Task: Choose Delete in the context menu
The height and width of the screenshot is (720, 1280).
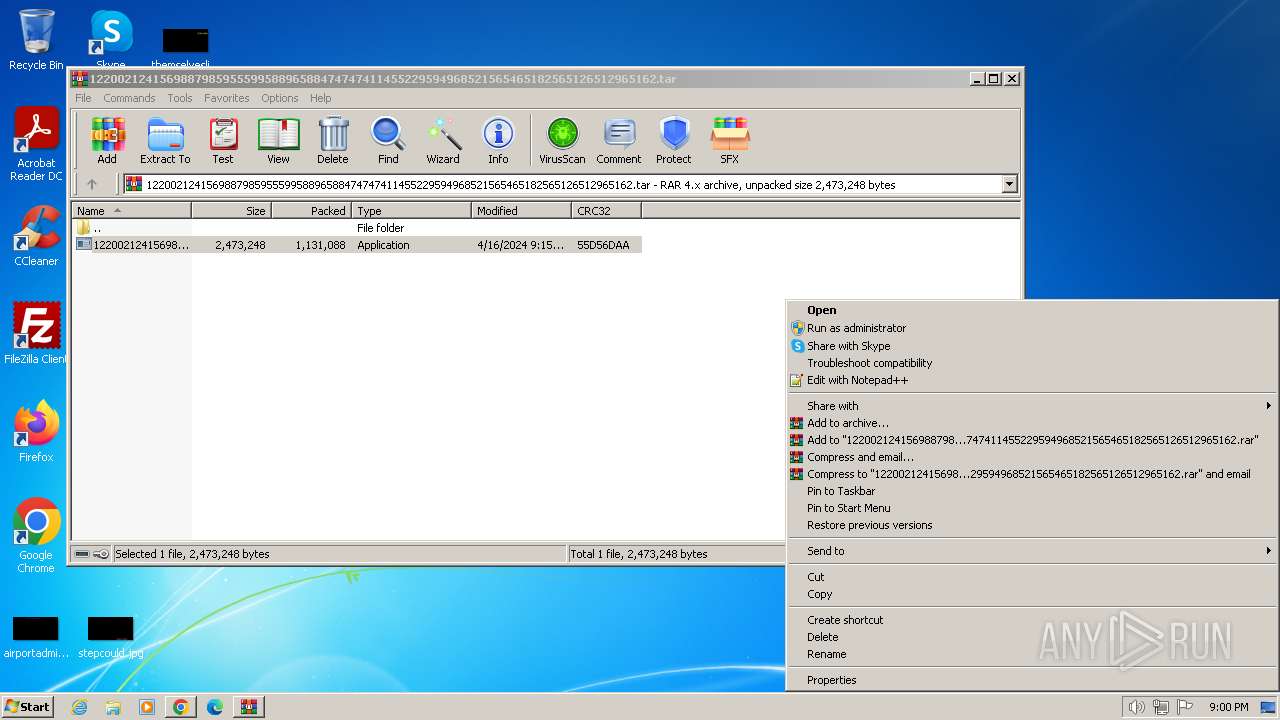Action: pos(1032,637)
